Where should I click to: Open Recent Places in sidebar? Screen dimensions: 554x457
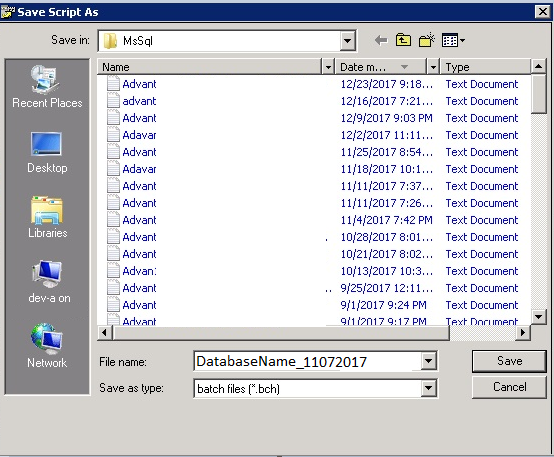47,87
